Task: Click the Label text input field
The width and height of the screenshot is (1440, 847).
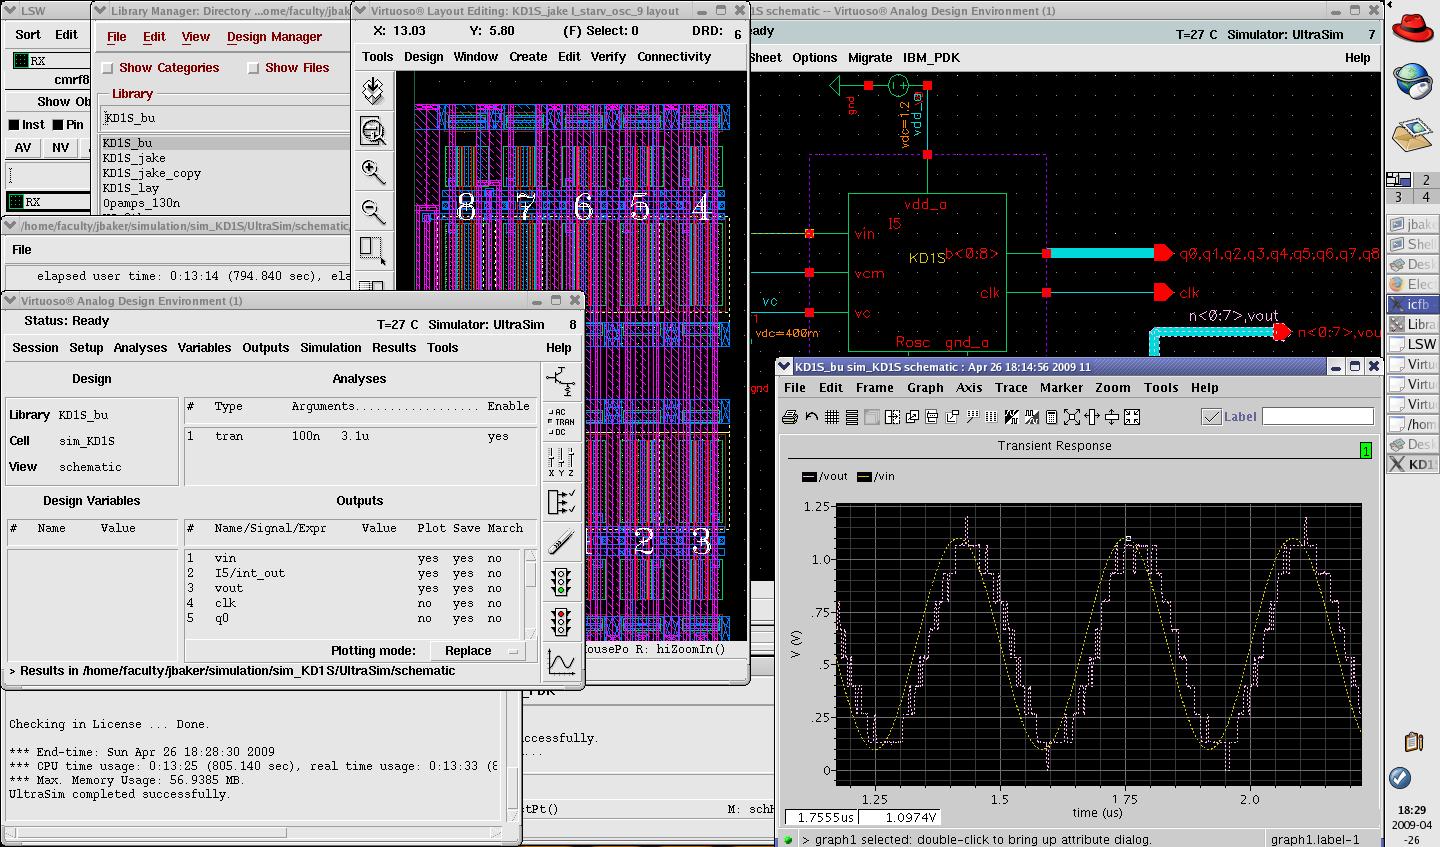Action: coord(1318,417)
